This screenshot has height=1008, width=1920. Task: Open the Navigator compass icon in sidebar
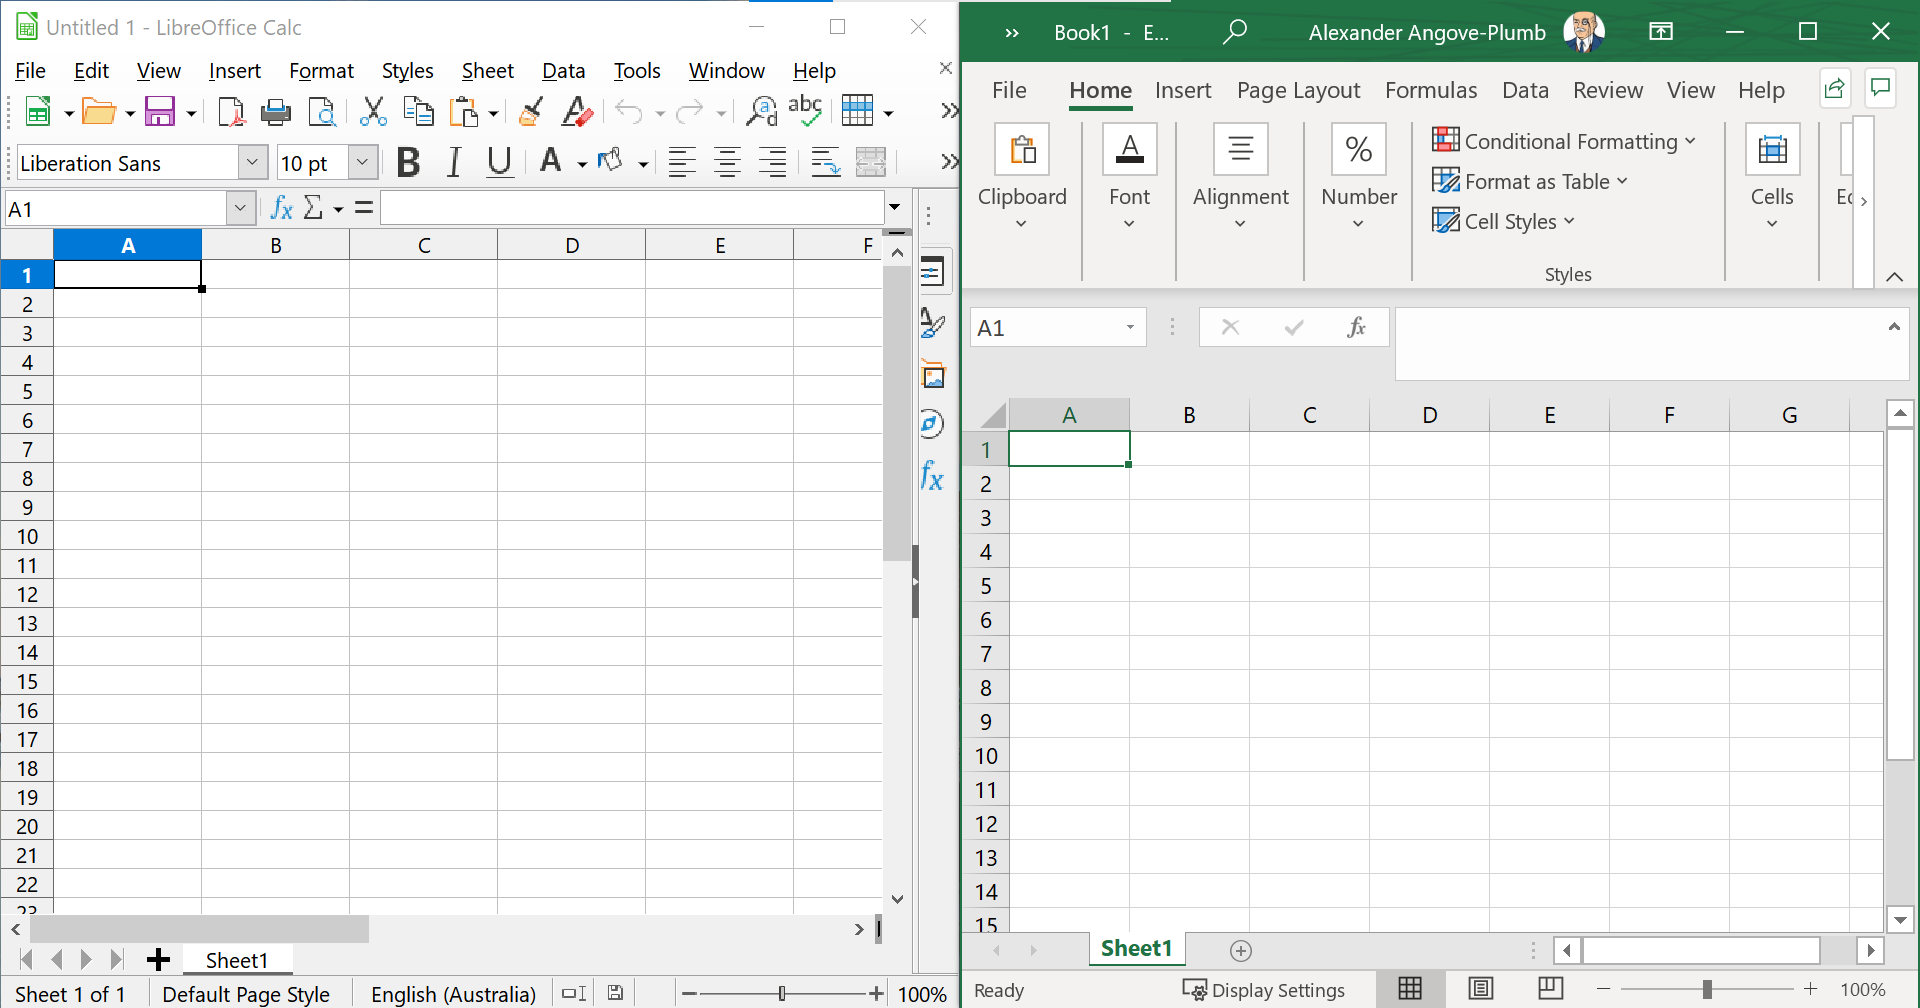[932, 424]
